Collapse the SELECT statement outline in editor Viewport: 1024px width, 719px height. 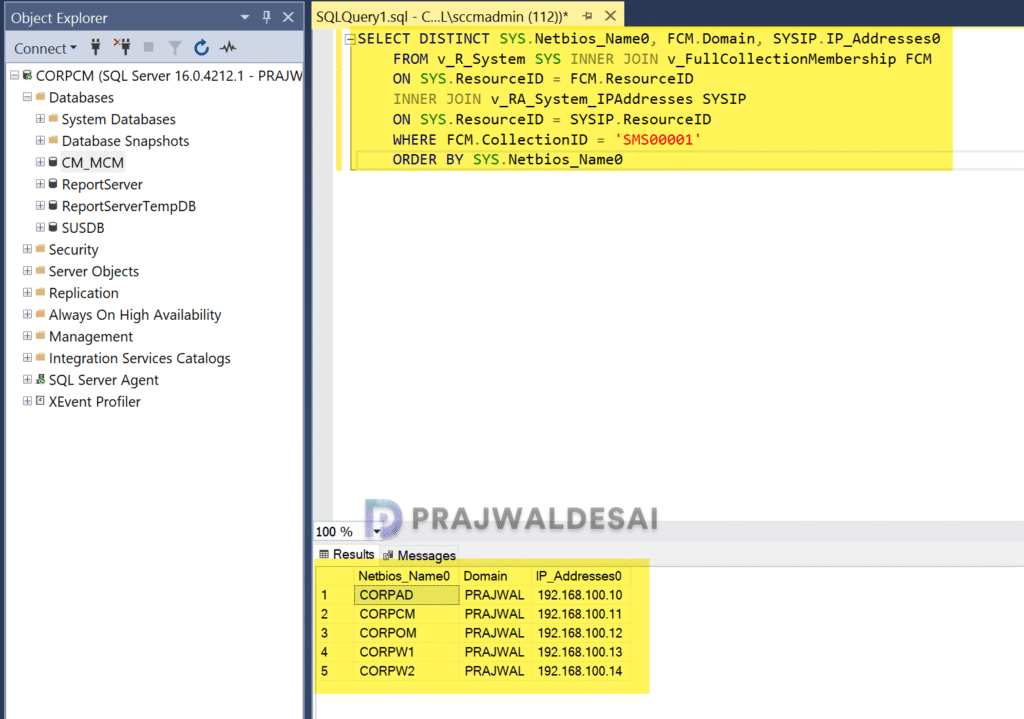(x=350, y=39)
